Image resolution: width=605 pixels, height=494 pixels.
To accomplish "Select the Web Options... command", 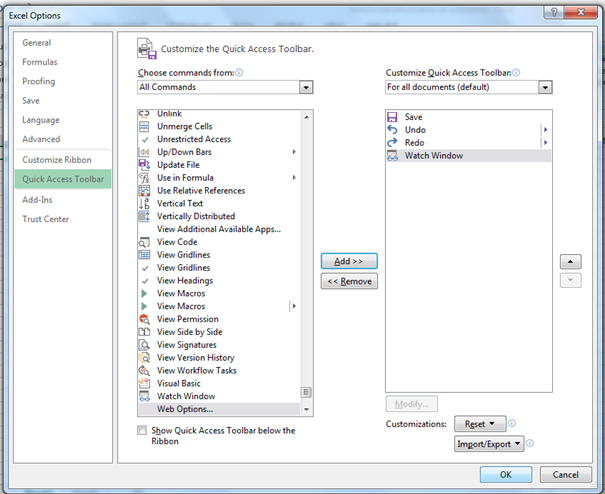I will tap(219, 409).
